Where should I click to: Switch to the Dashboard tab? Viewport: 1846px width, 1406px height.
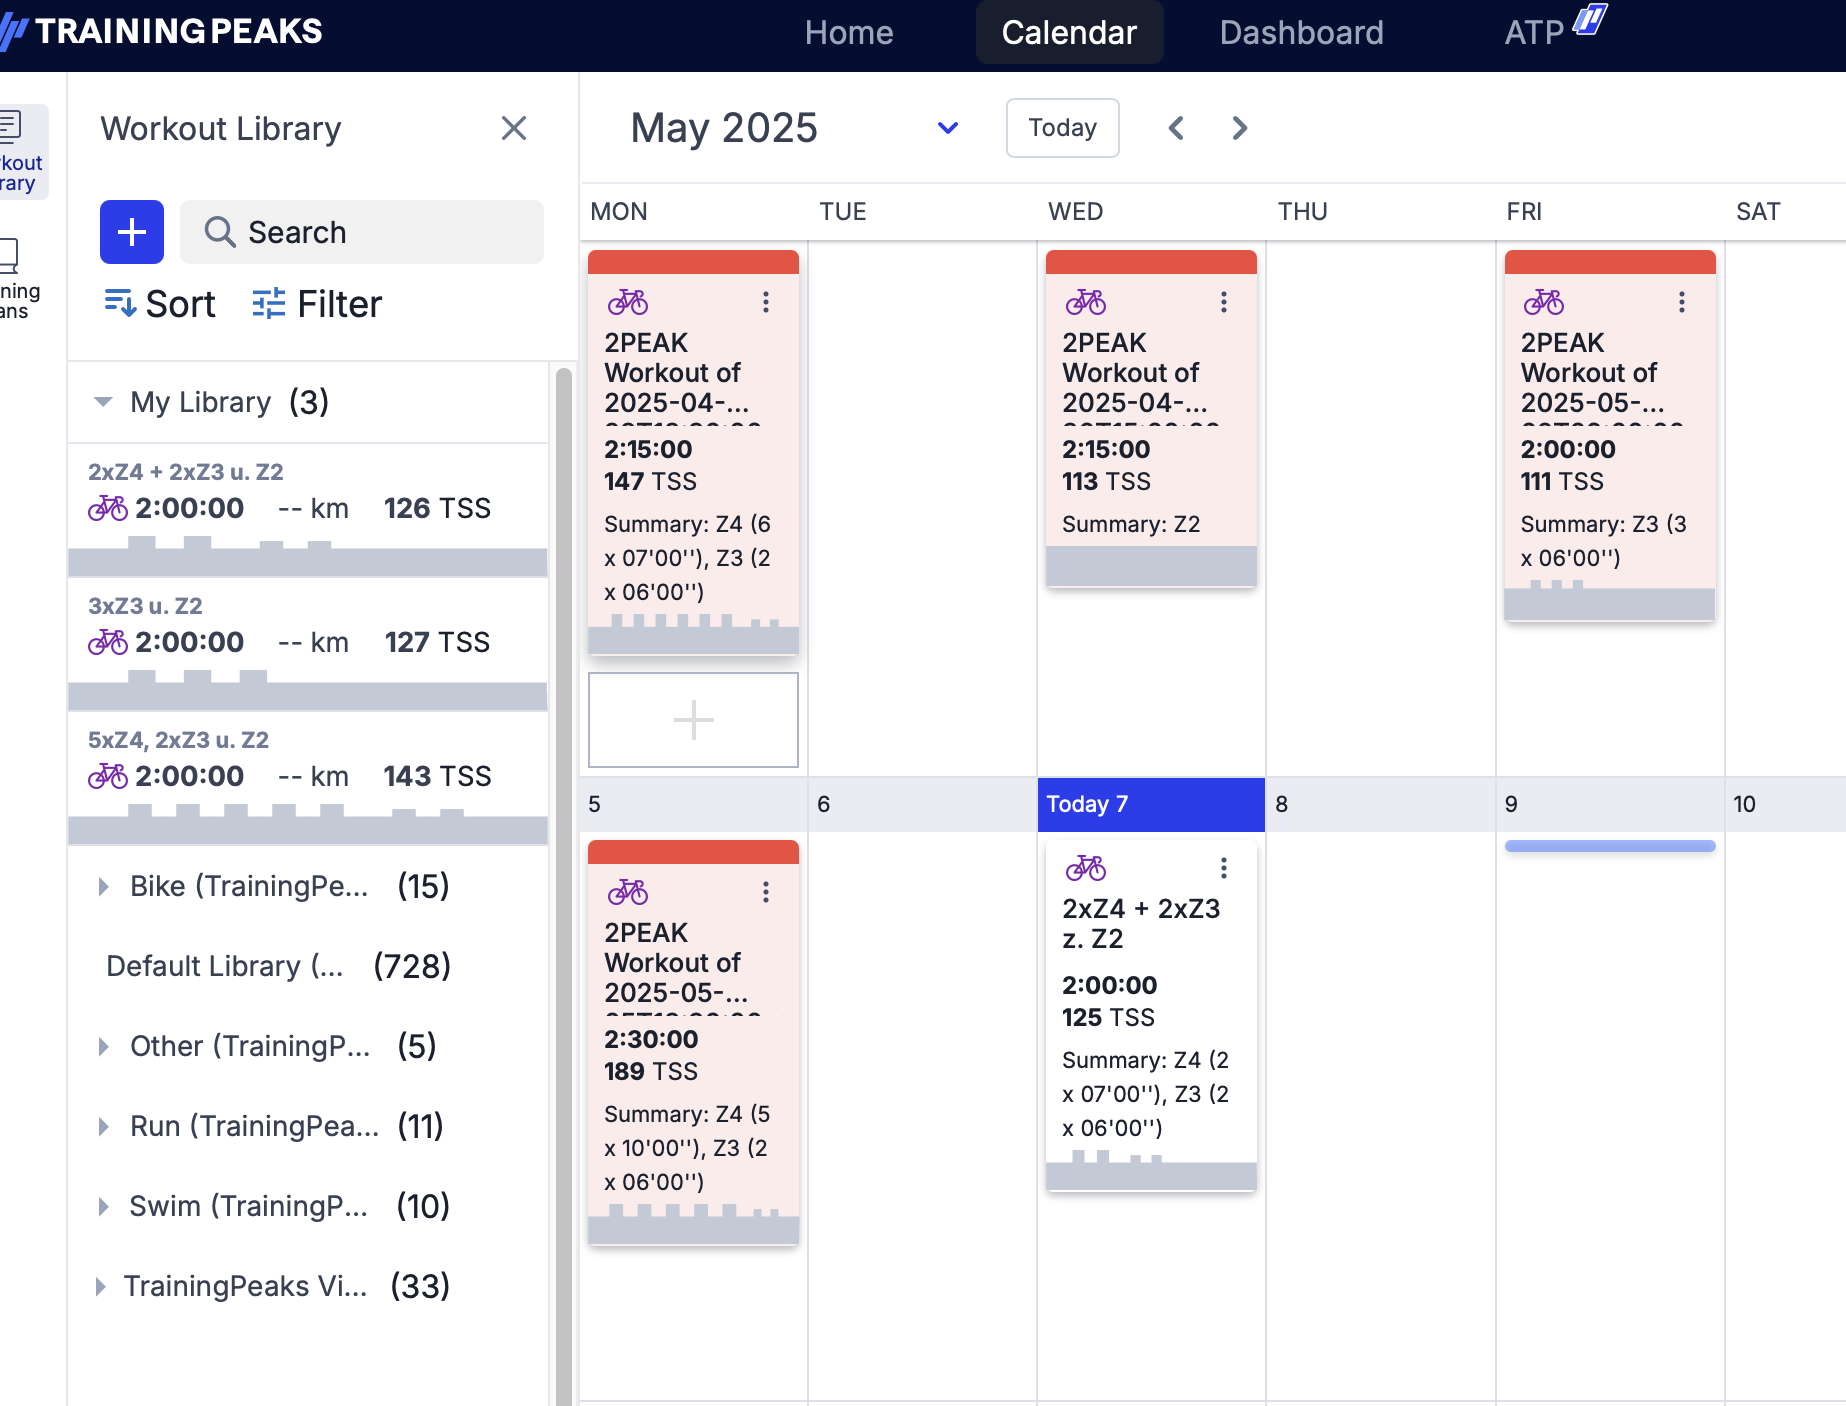pyautogui.click(x=1301, y=33)
